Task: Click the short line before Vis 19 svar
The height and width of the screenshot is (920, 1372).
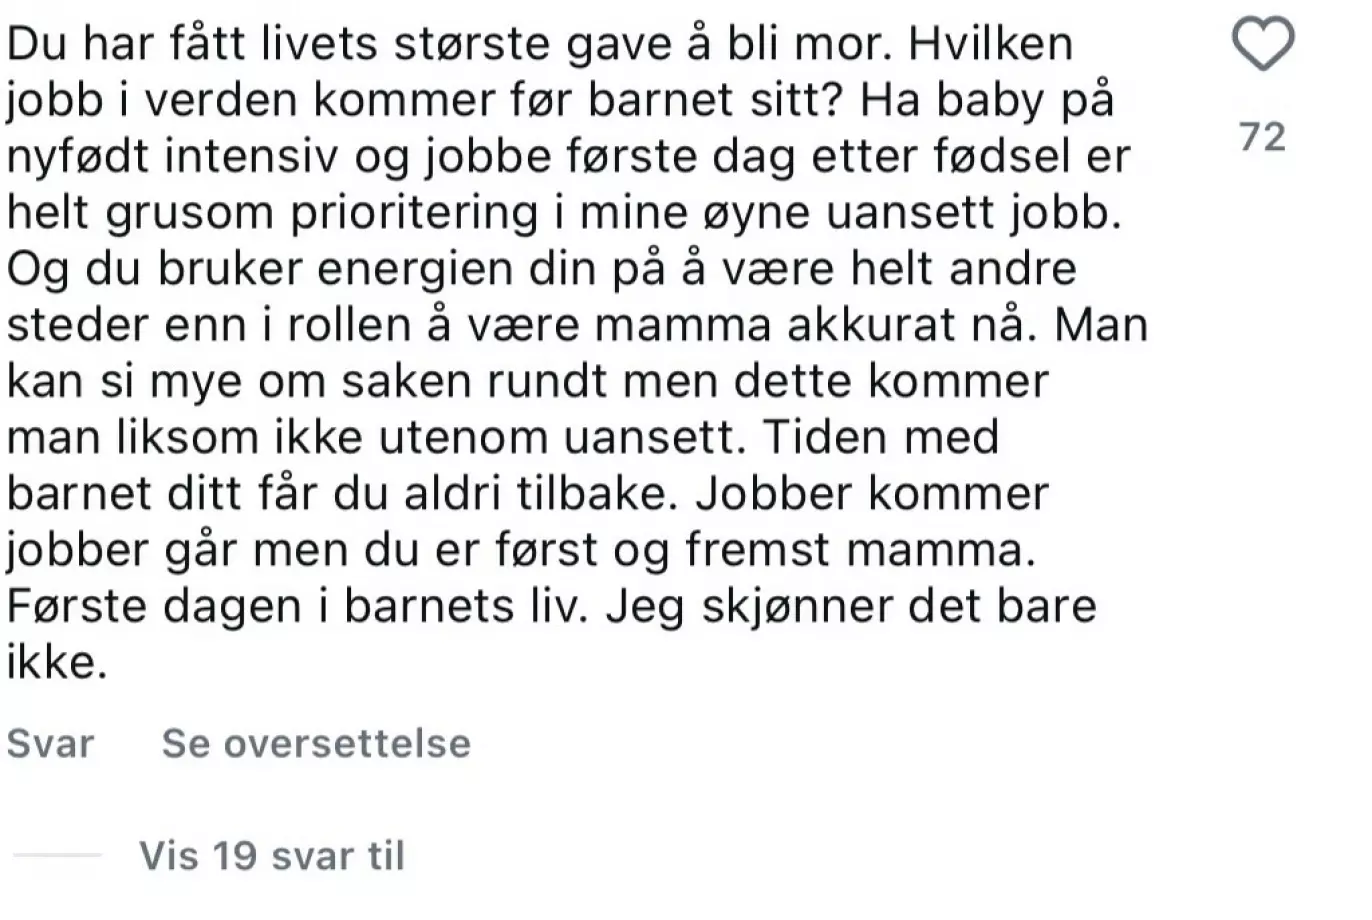Action: pyautogui.click(x=57, y=856)
